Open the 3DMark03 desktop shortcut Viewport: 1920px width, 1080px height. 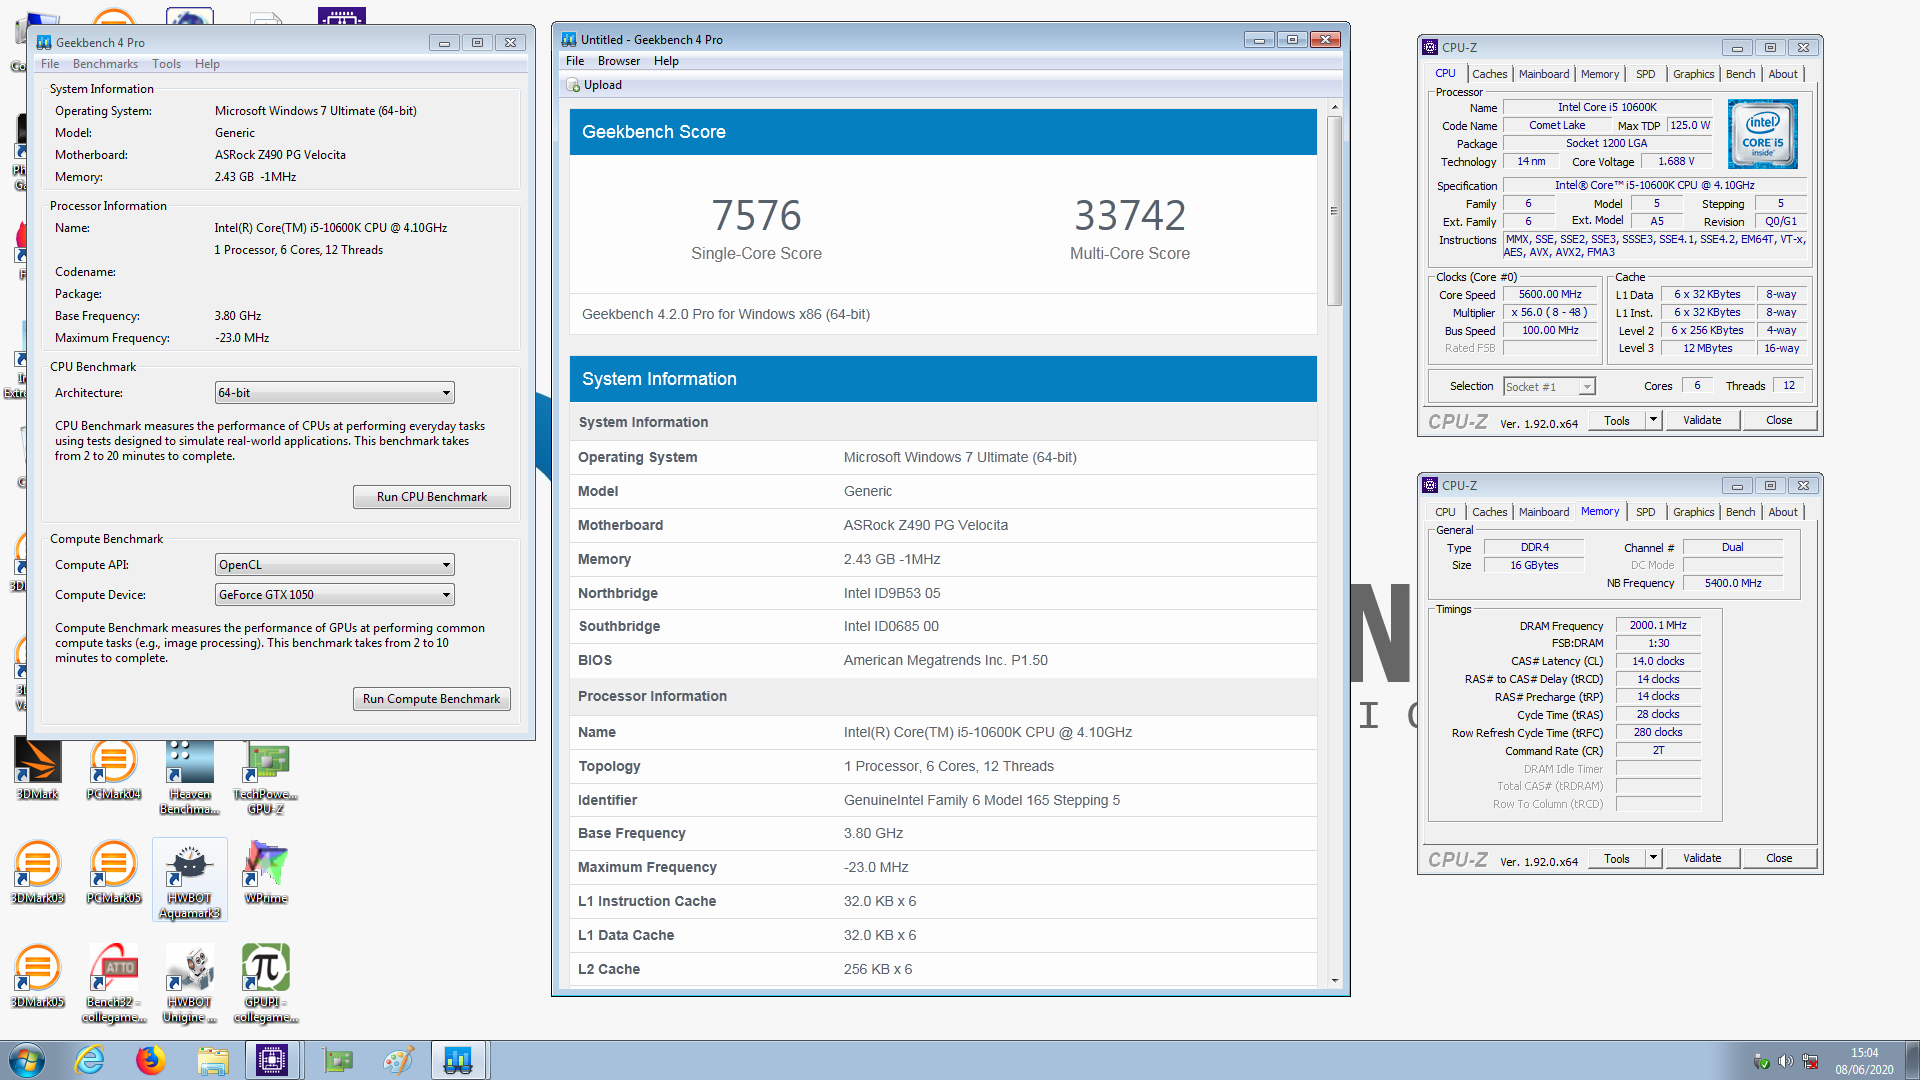coord(37,873)
